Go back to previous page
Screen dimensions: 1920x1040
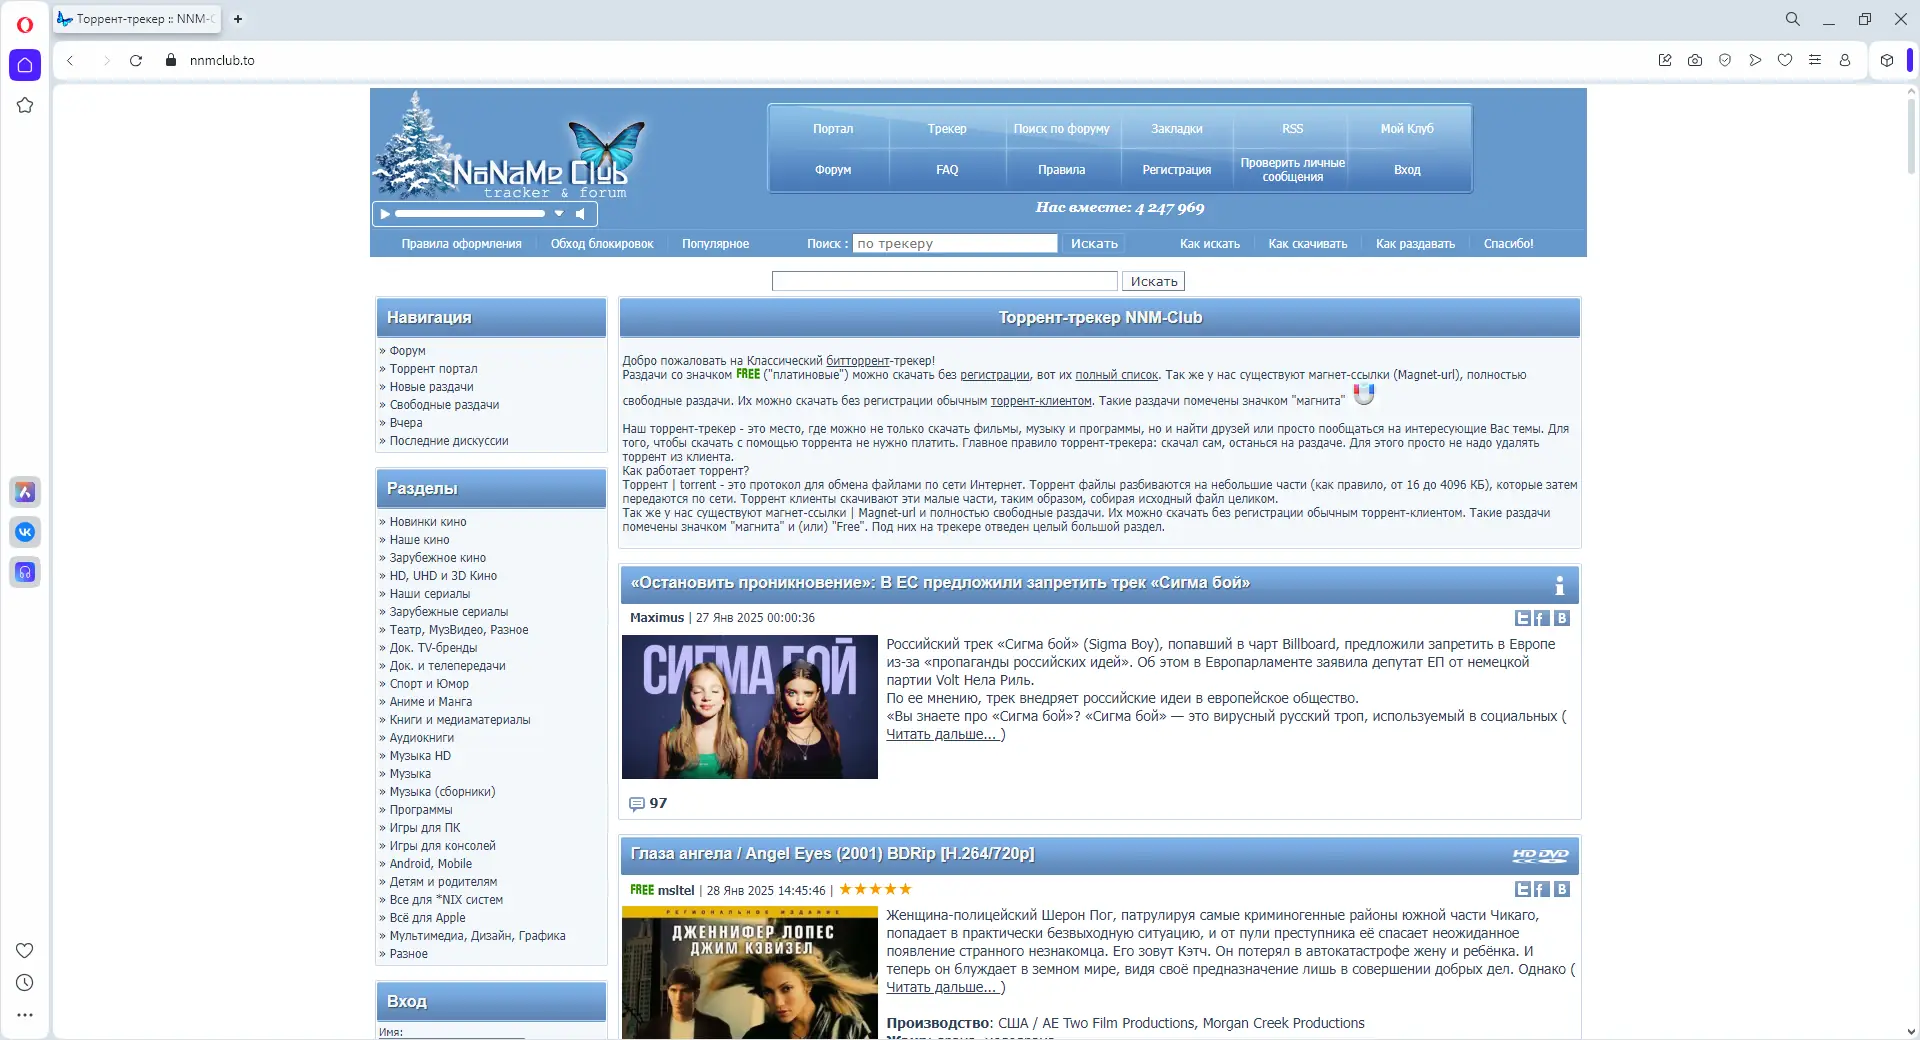(70, 60)
